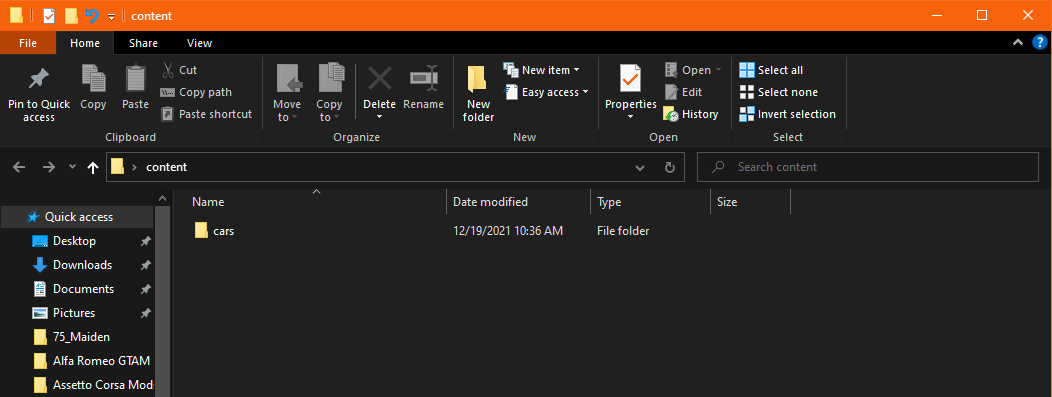Open the Copy to menu

(x=329, y=93)
